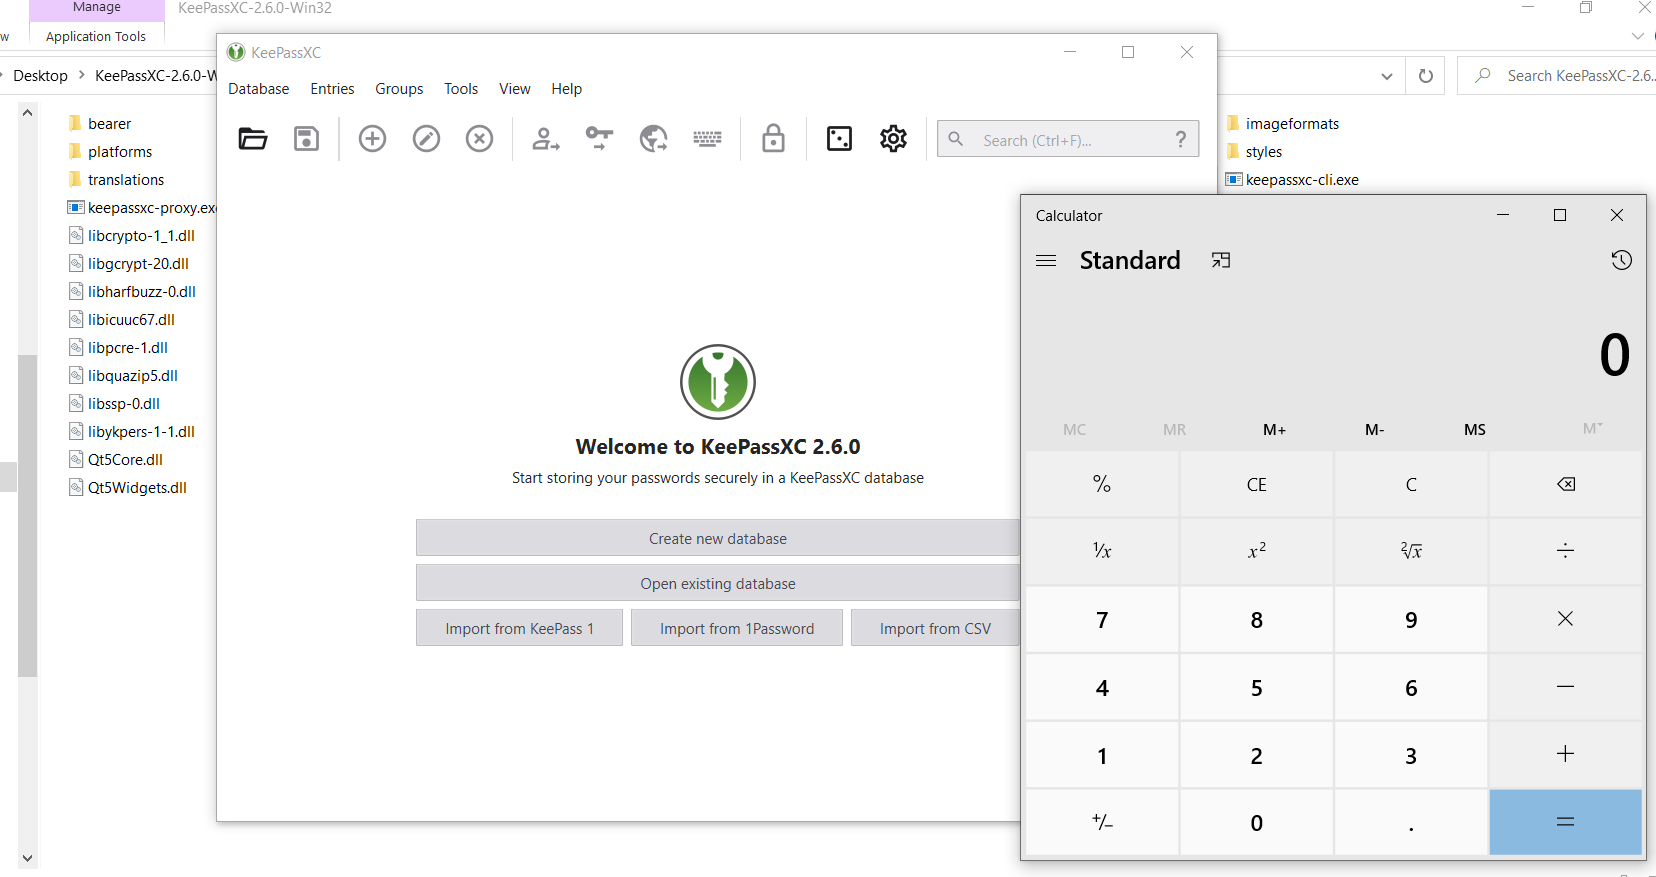Click Calculator square root key
This screenshot has width=1656, height=877.
click(x=1411, y=551)
